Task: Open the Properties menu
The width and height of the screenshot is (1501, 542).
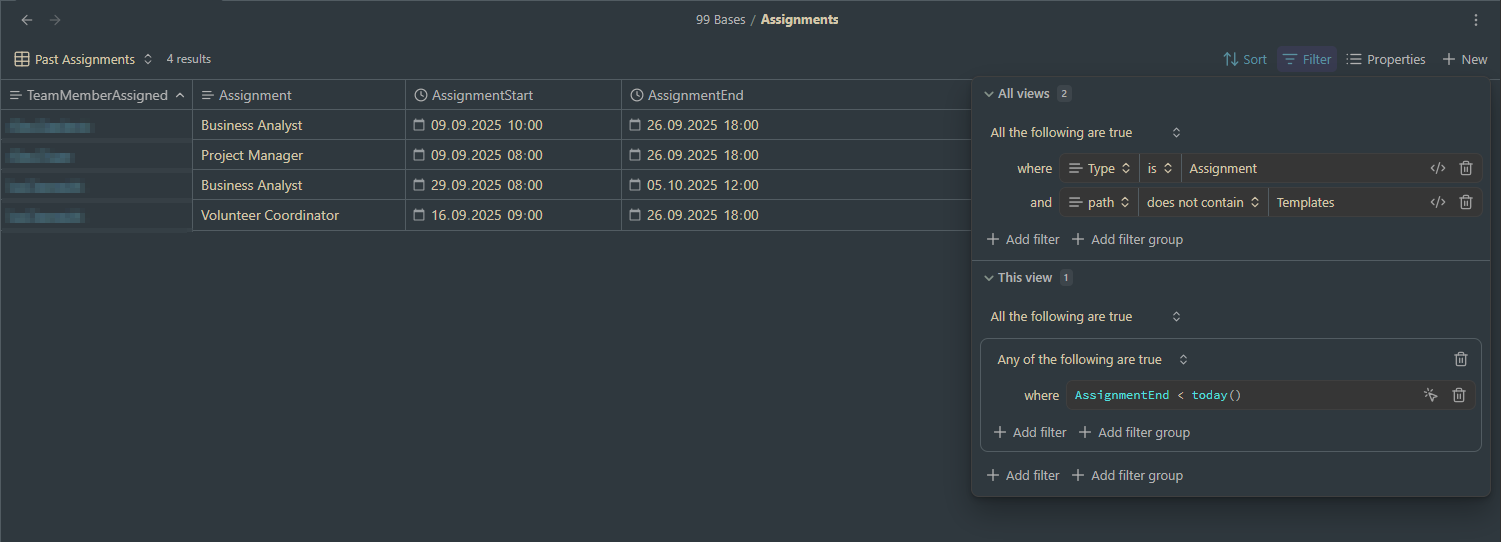Action: pos(1386,59)
